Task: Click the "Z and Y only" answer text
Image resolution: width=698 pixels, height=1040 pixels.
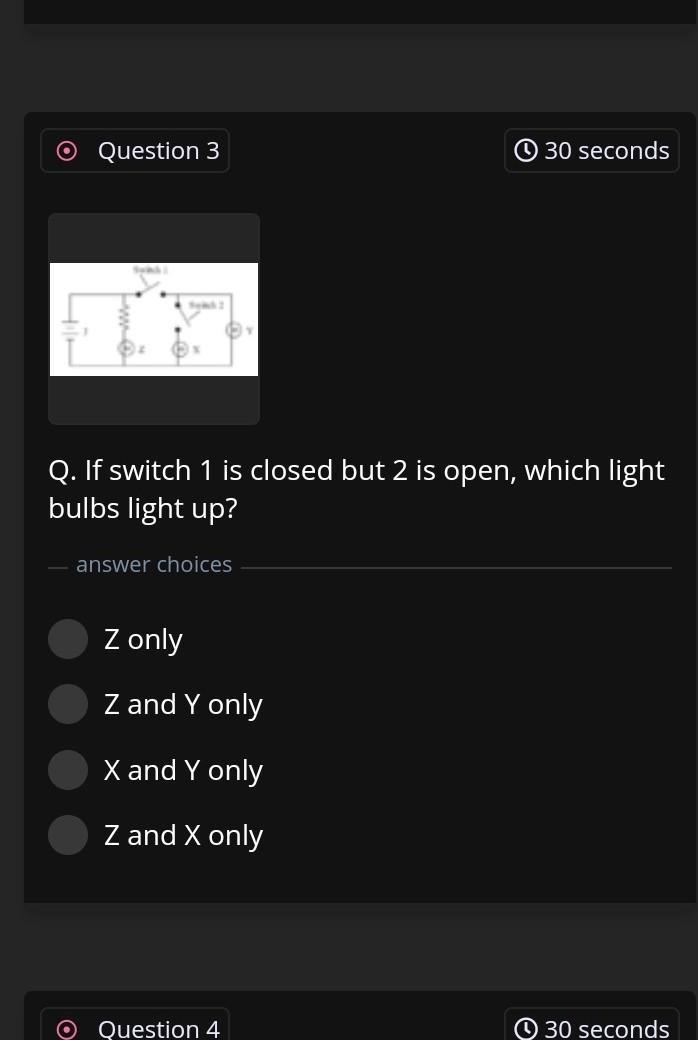Action: (183, 705)
